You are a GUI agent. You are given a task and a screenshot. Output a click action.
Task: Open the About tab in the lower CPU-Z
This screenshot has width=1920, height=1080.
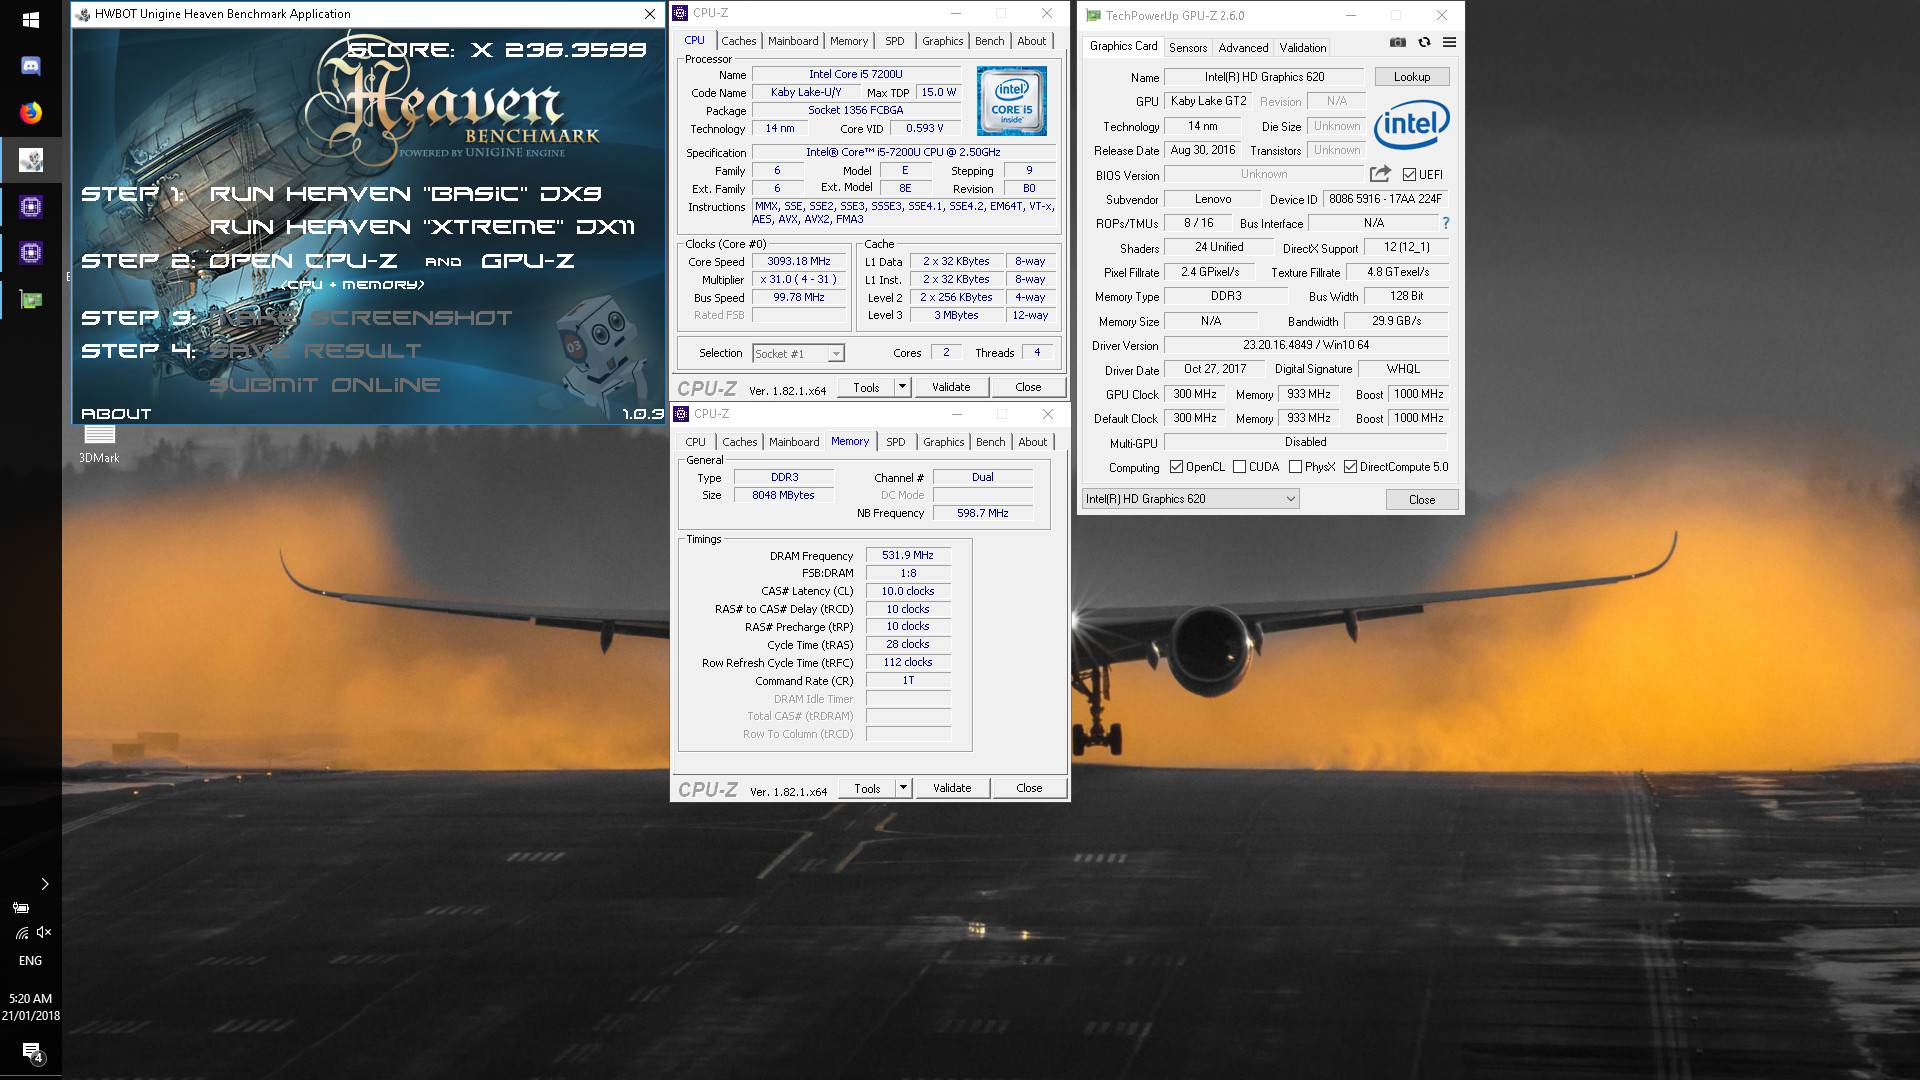click(1033, 442)
